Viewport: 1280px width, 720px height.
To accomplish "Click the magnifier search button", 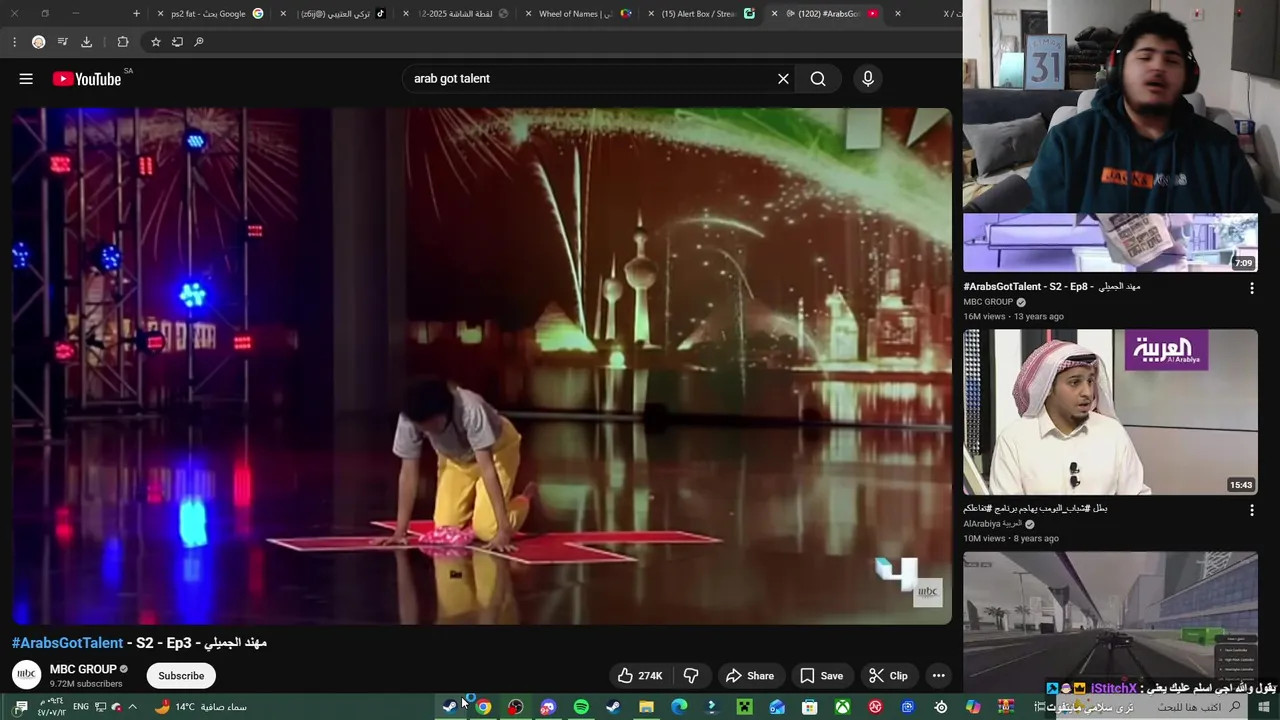I will coord(818,79).
